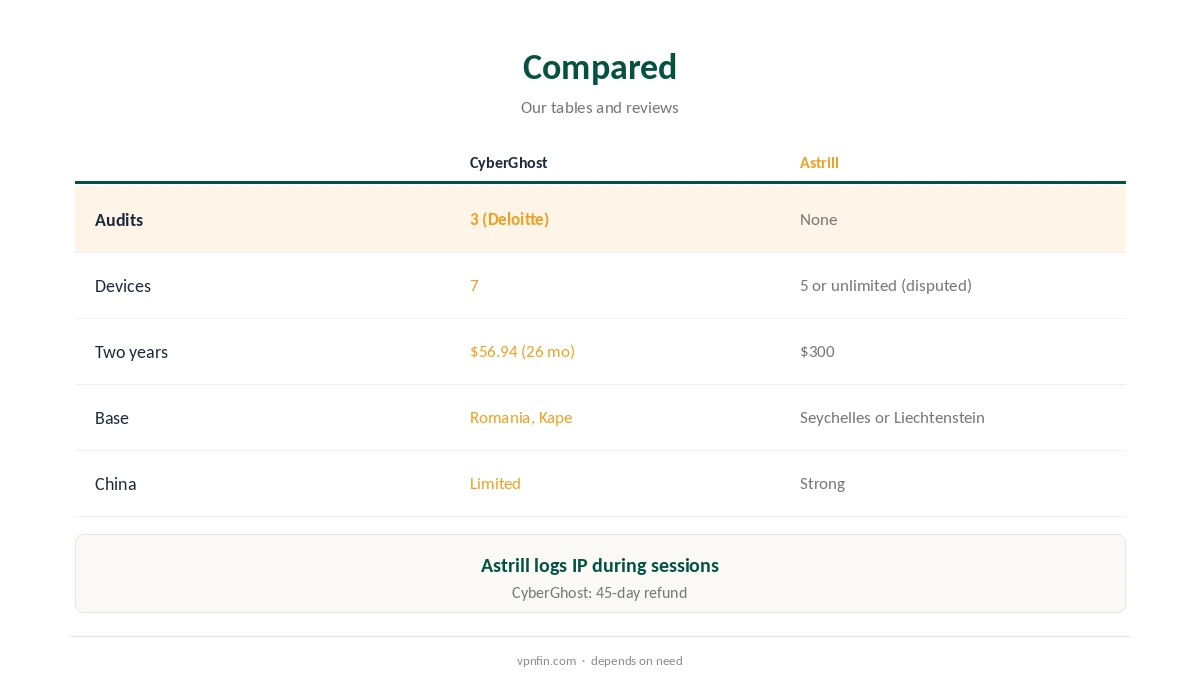
Task: Click 'Seychelles or Liechtenstein' cell
Action: pyautogui.click(x=892, y=418)
